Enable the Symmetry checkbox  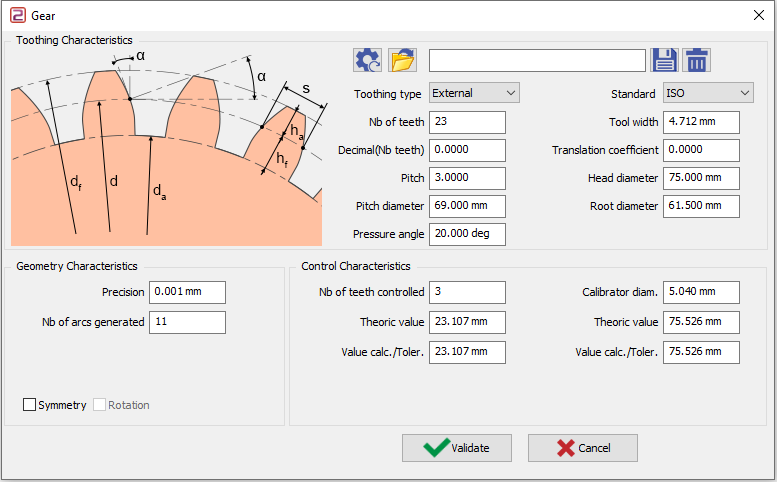30,405
